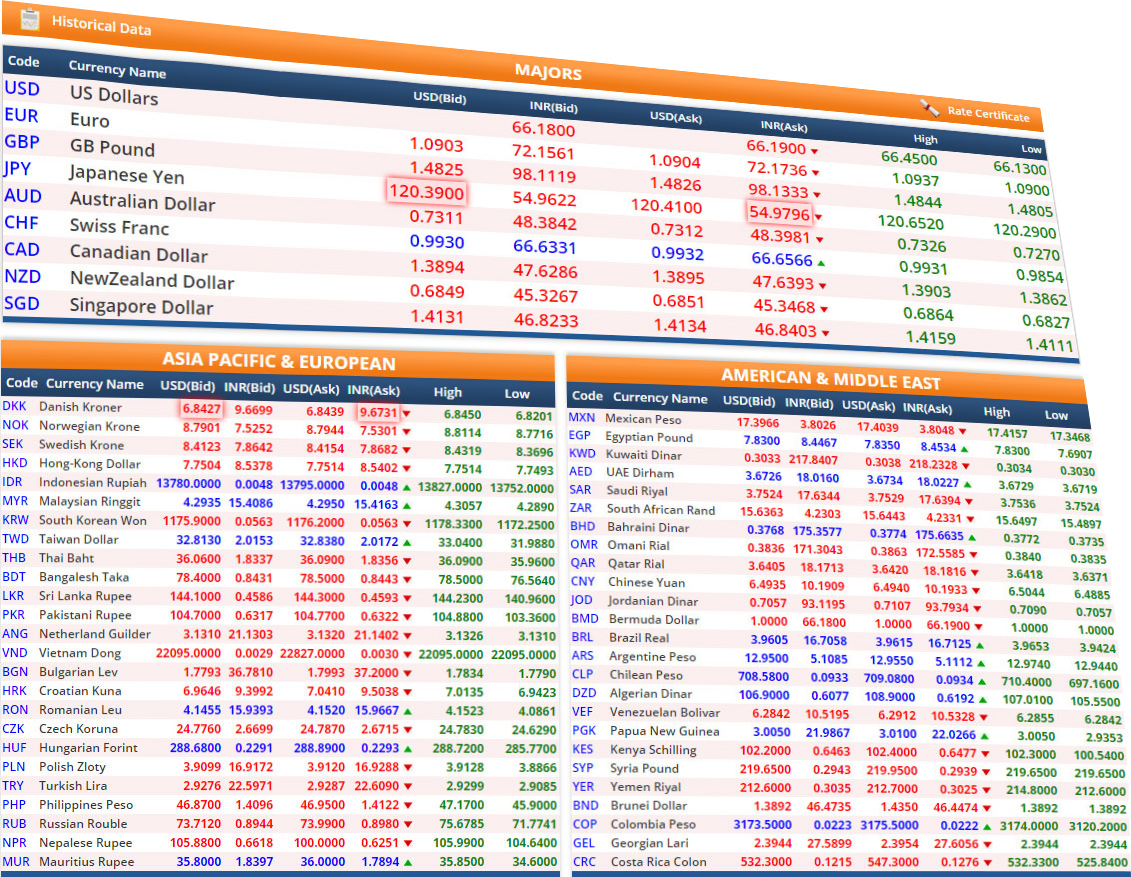Click the ASIA PACIFIC & EUROPEAN heading
Viewport: 1131px width, 877px height.
coord(279,361)
